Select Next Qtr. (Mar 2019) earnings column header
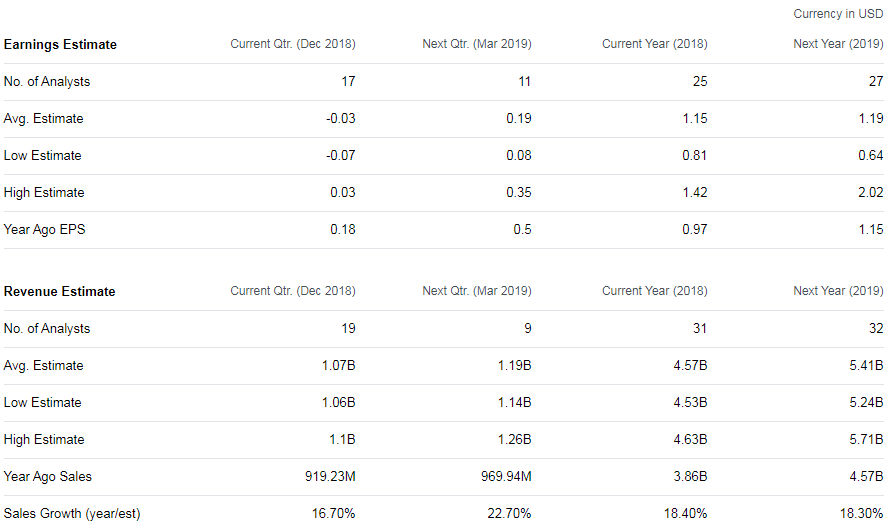Screen dimensions: 893x529 click(x=477, y=44)
